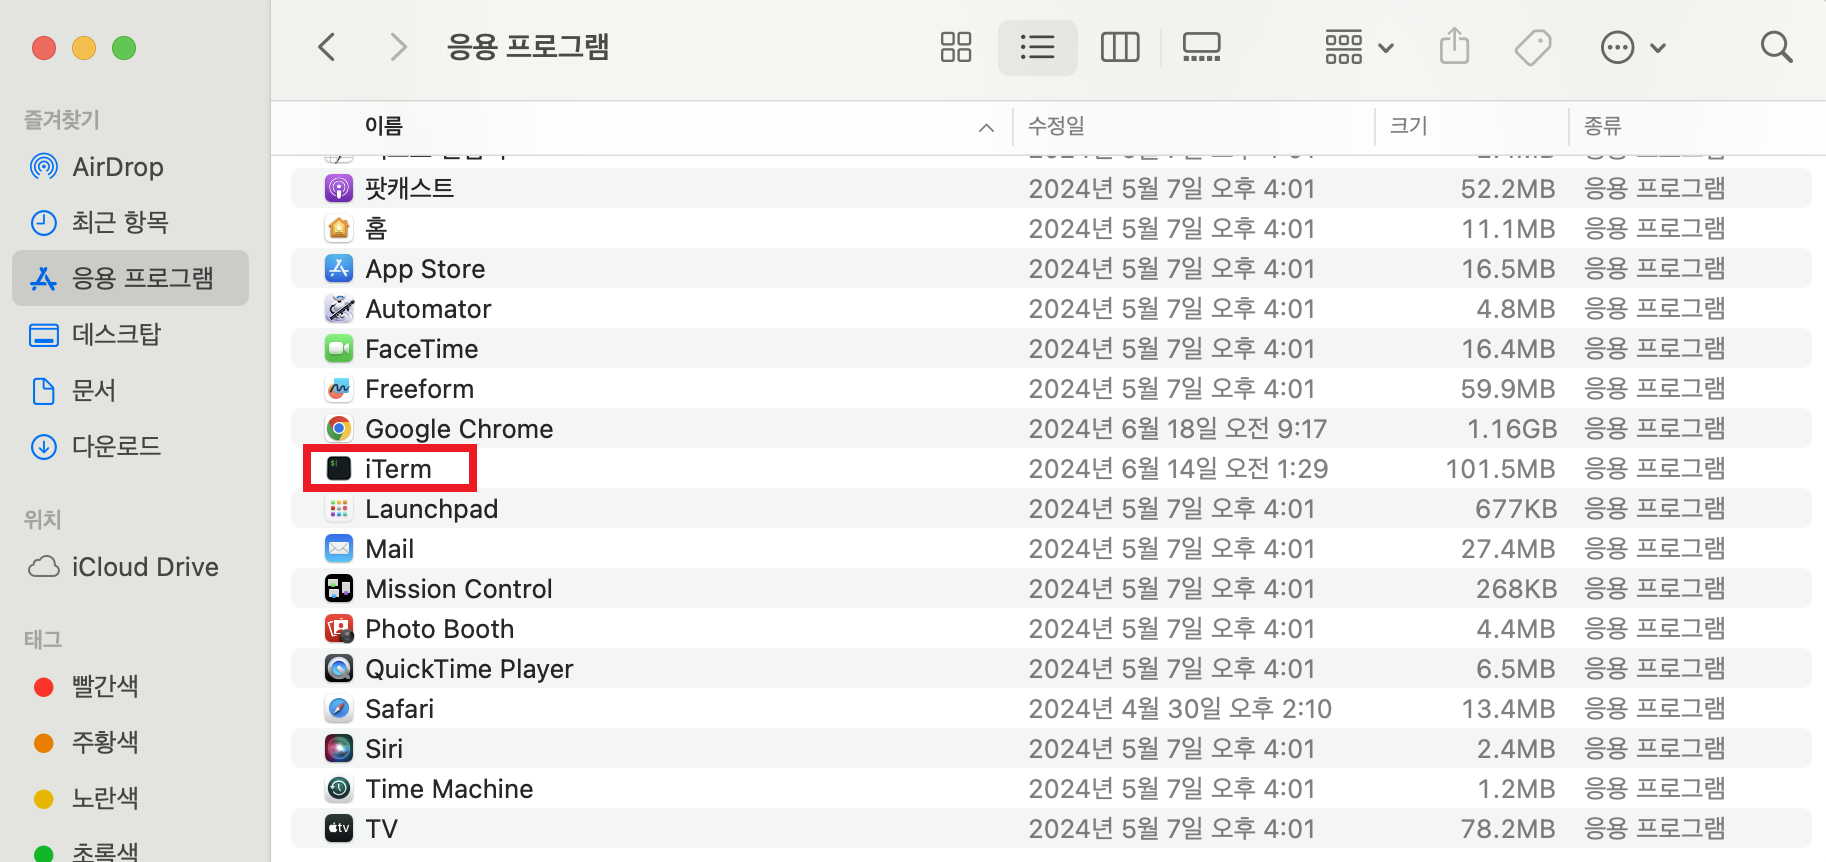This screenshot has height=862, width=1826.
Task: Switch to column view
Action: click(x=1120, y=47)
